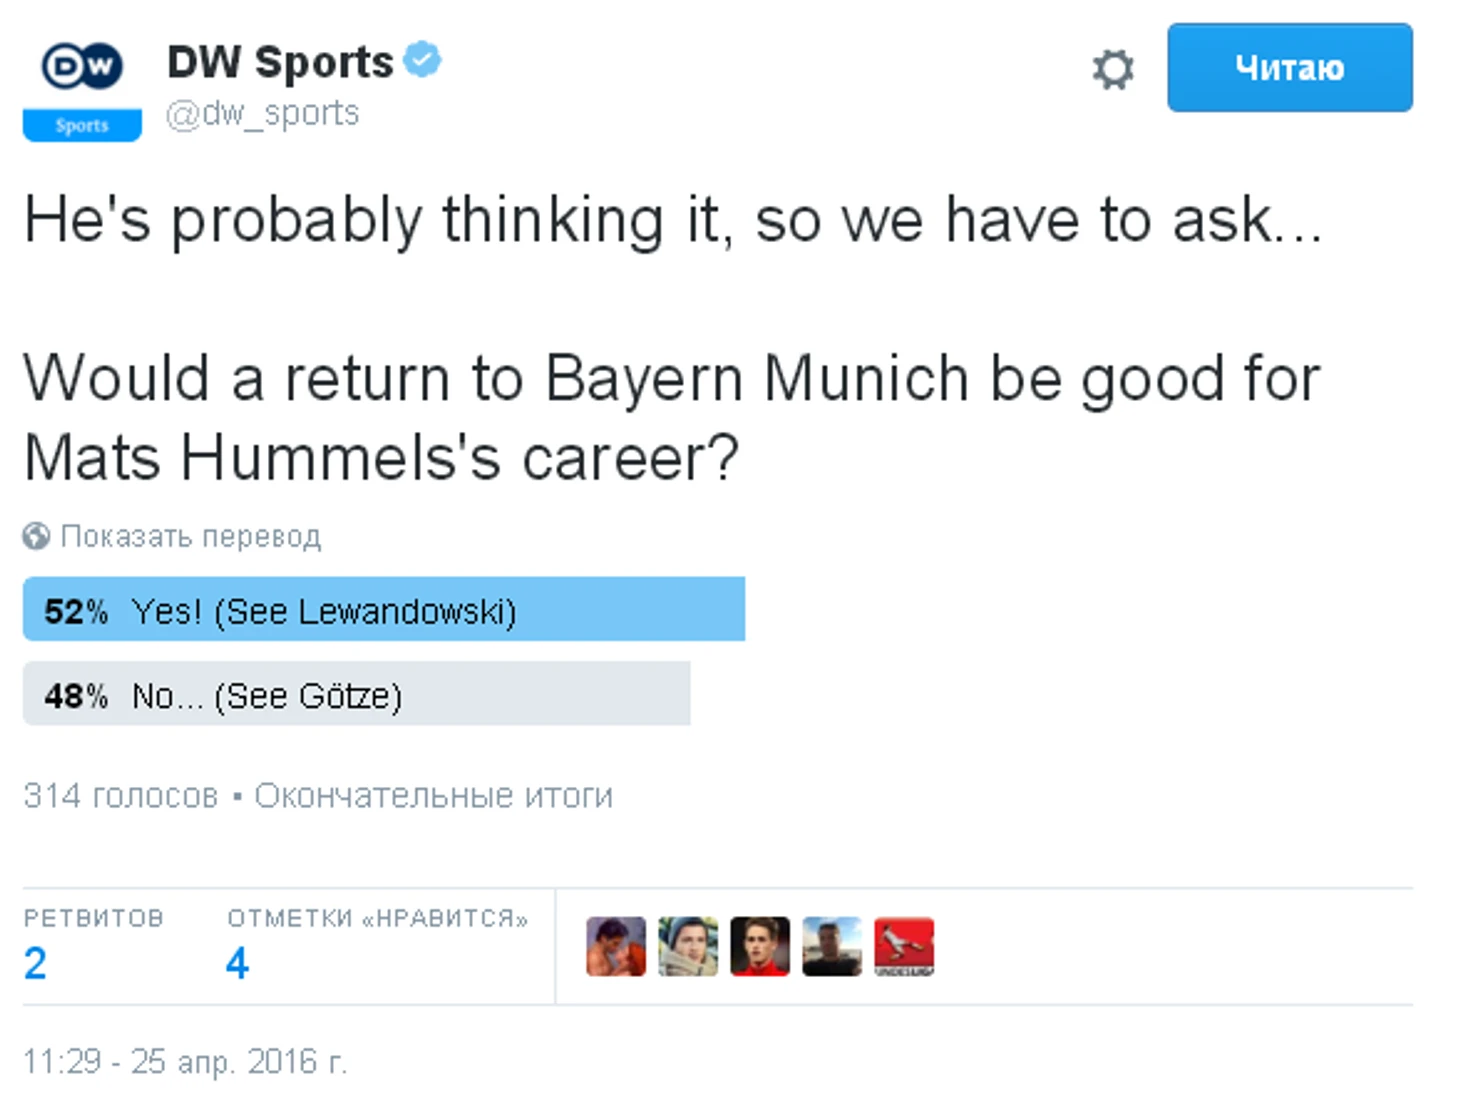1460x1095 pixels.
Task: Open the DW Sports account name
Action: 280,62
